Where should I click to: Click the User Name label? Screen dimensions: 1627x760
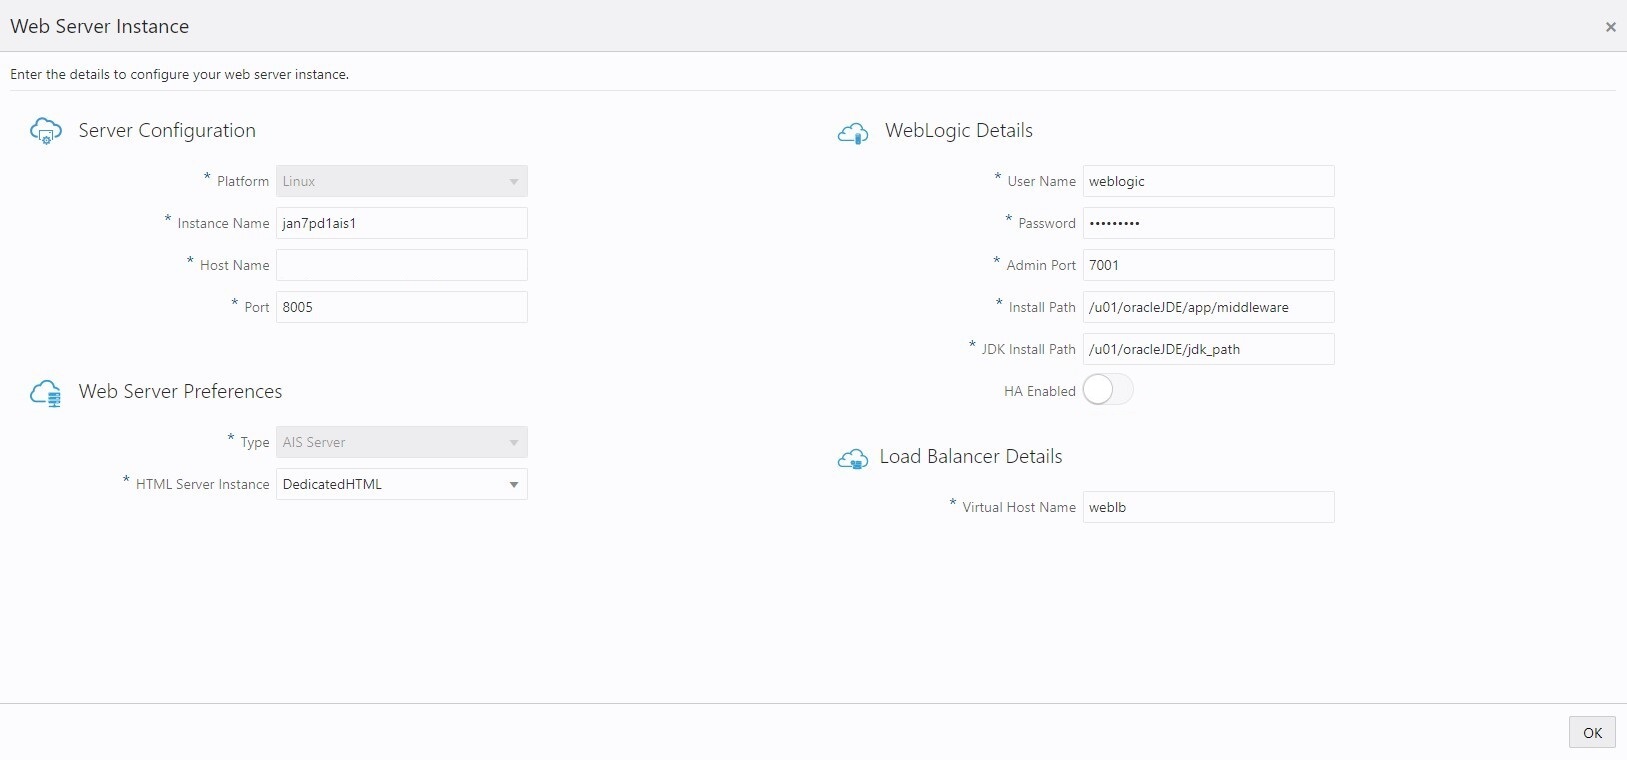pyautogui.click(x=1042, y=182)
